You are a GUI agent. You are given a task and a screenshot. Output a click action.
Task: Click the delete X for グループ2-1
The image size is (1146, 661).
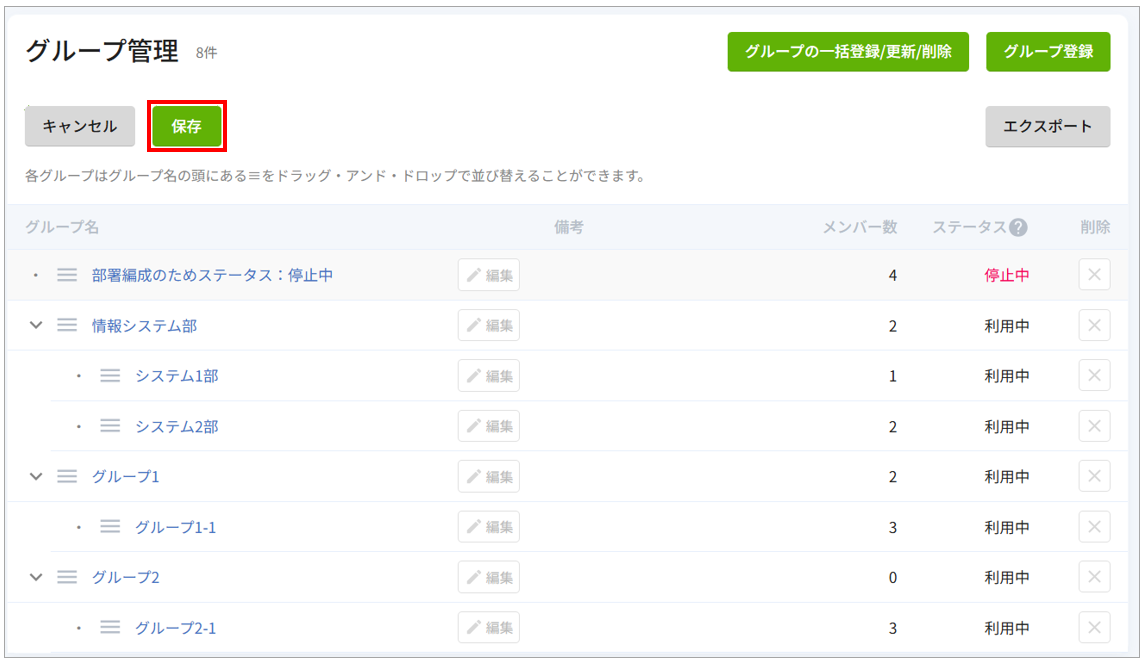[x=1094, y=628]
